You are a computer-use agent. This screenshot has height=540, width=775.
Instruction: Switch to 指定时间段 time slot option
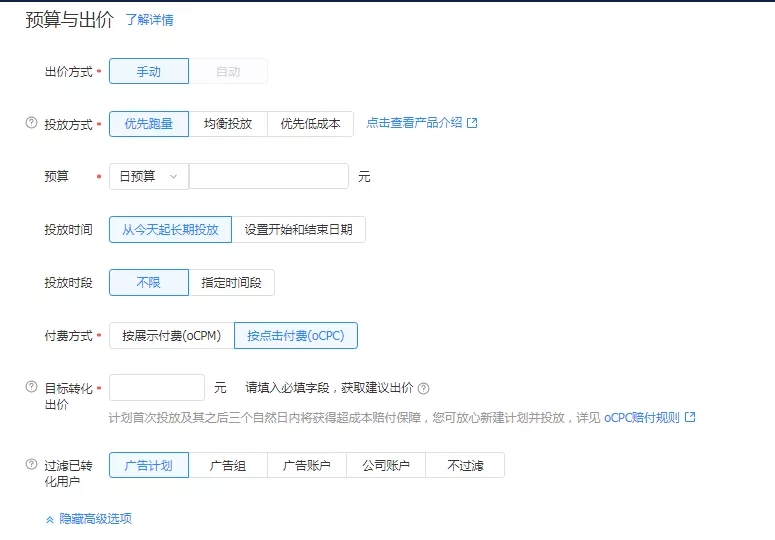(231, 282)
